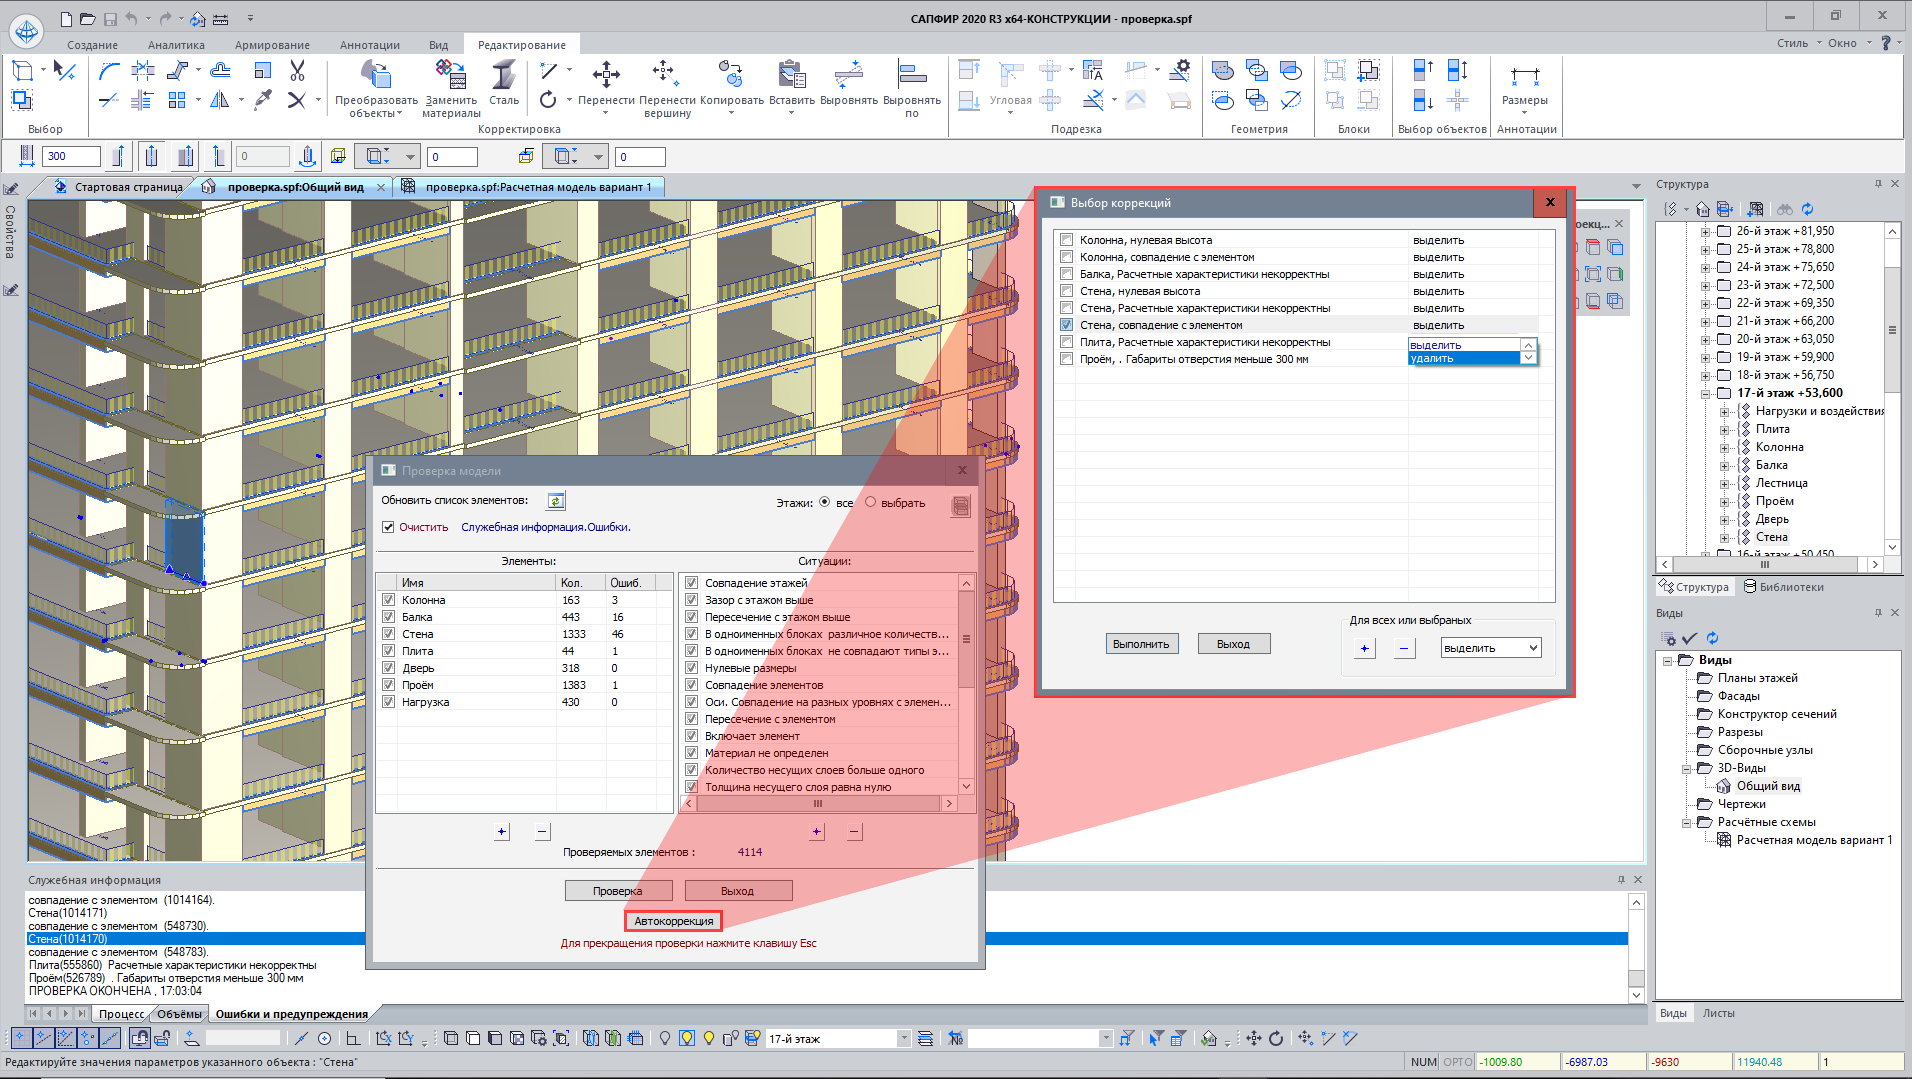Open the 17-й этаж floor selector dropdown
The width and height of the screenshot is (1912, 1079).
point(904,1039)
